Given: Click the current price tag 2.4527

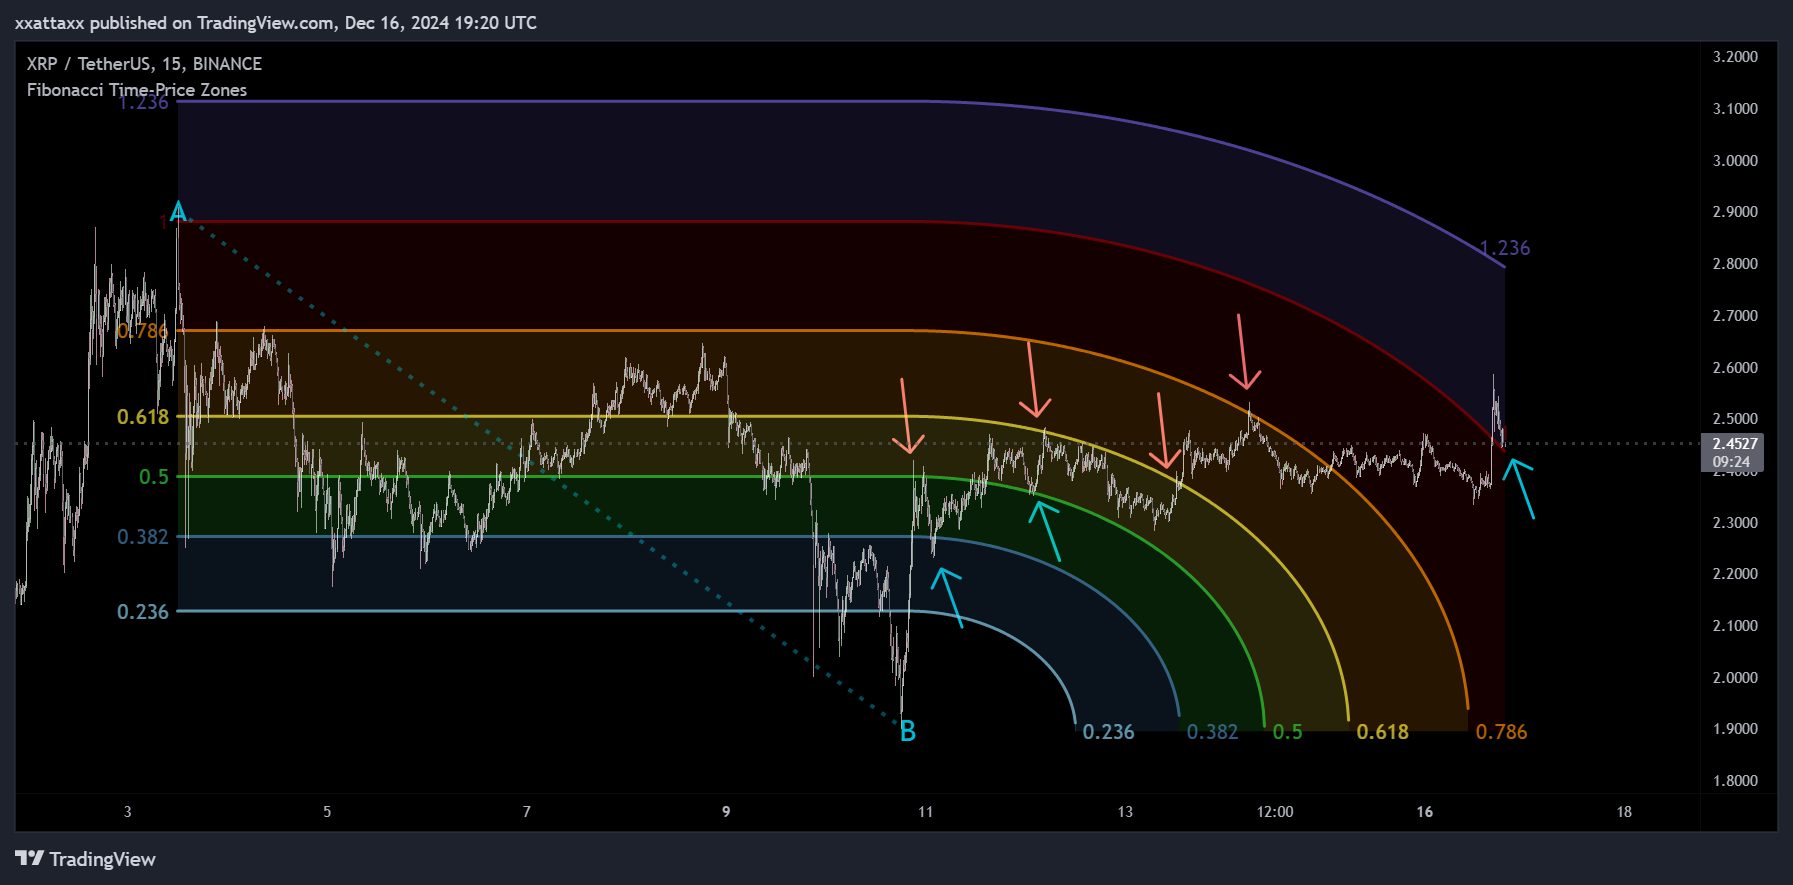Looking at the screenshot, I should [x=1734, y=444].
